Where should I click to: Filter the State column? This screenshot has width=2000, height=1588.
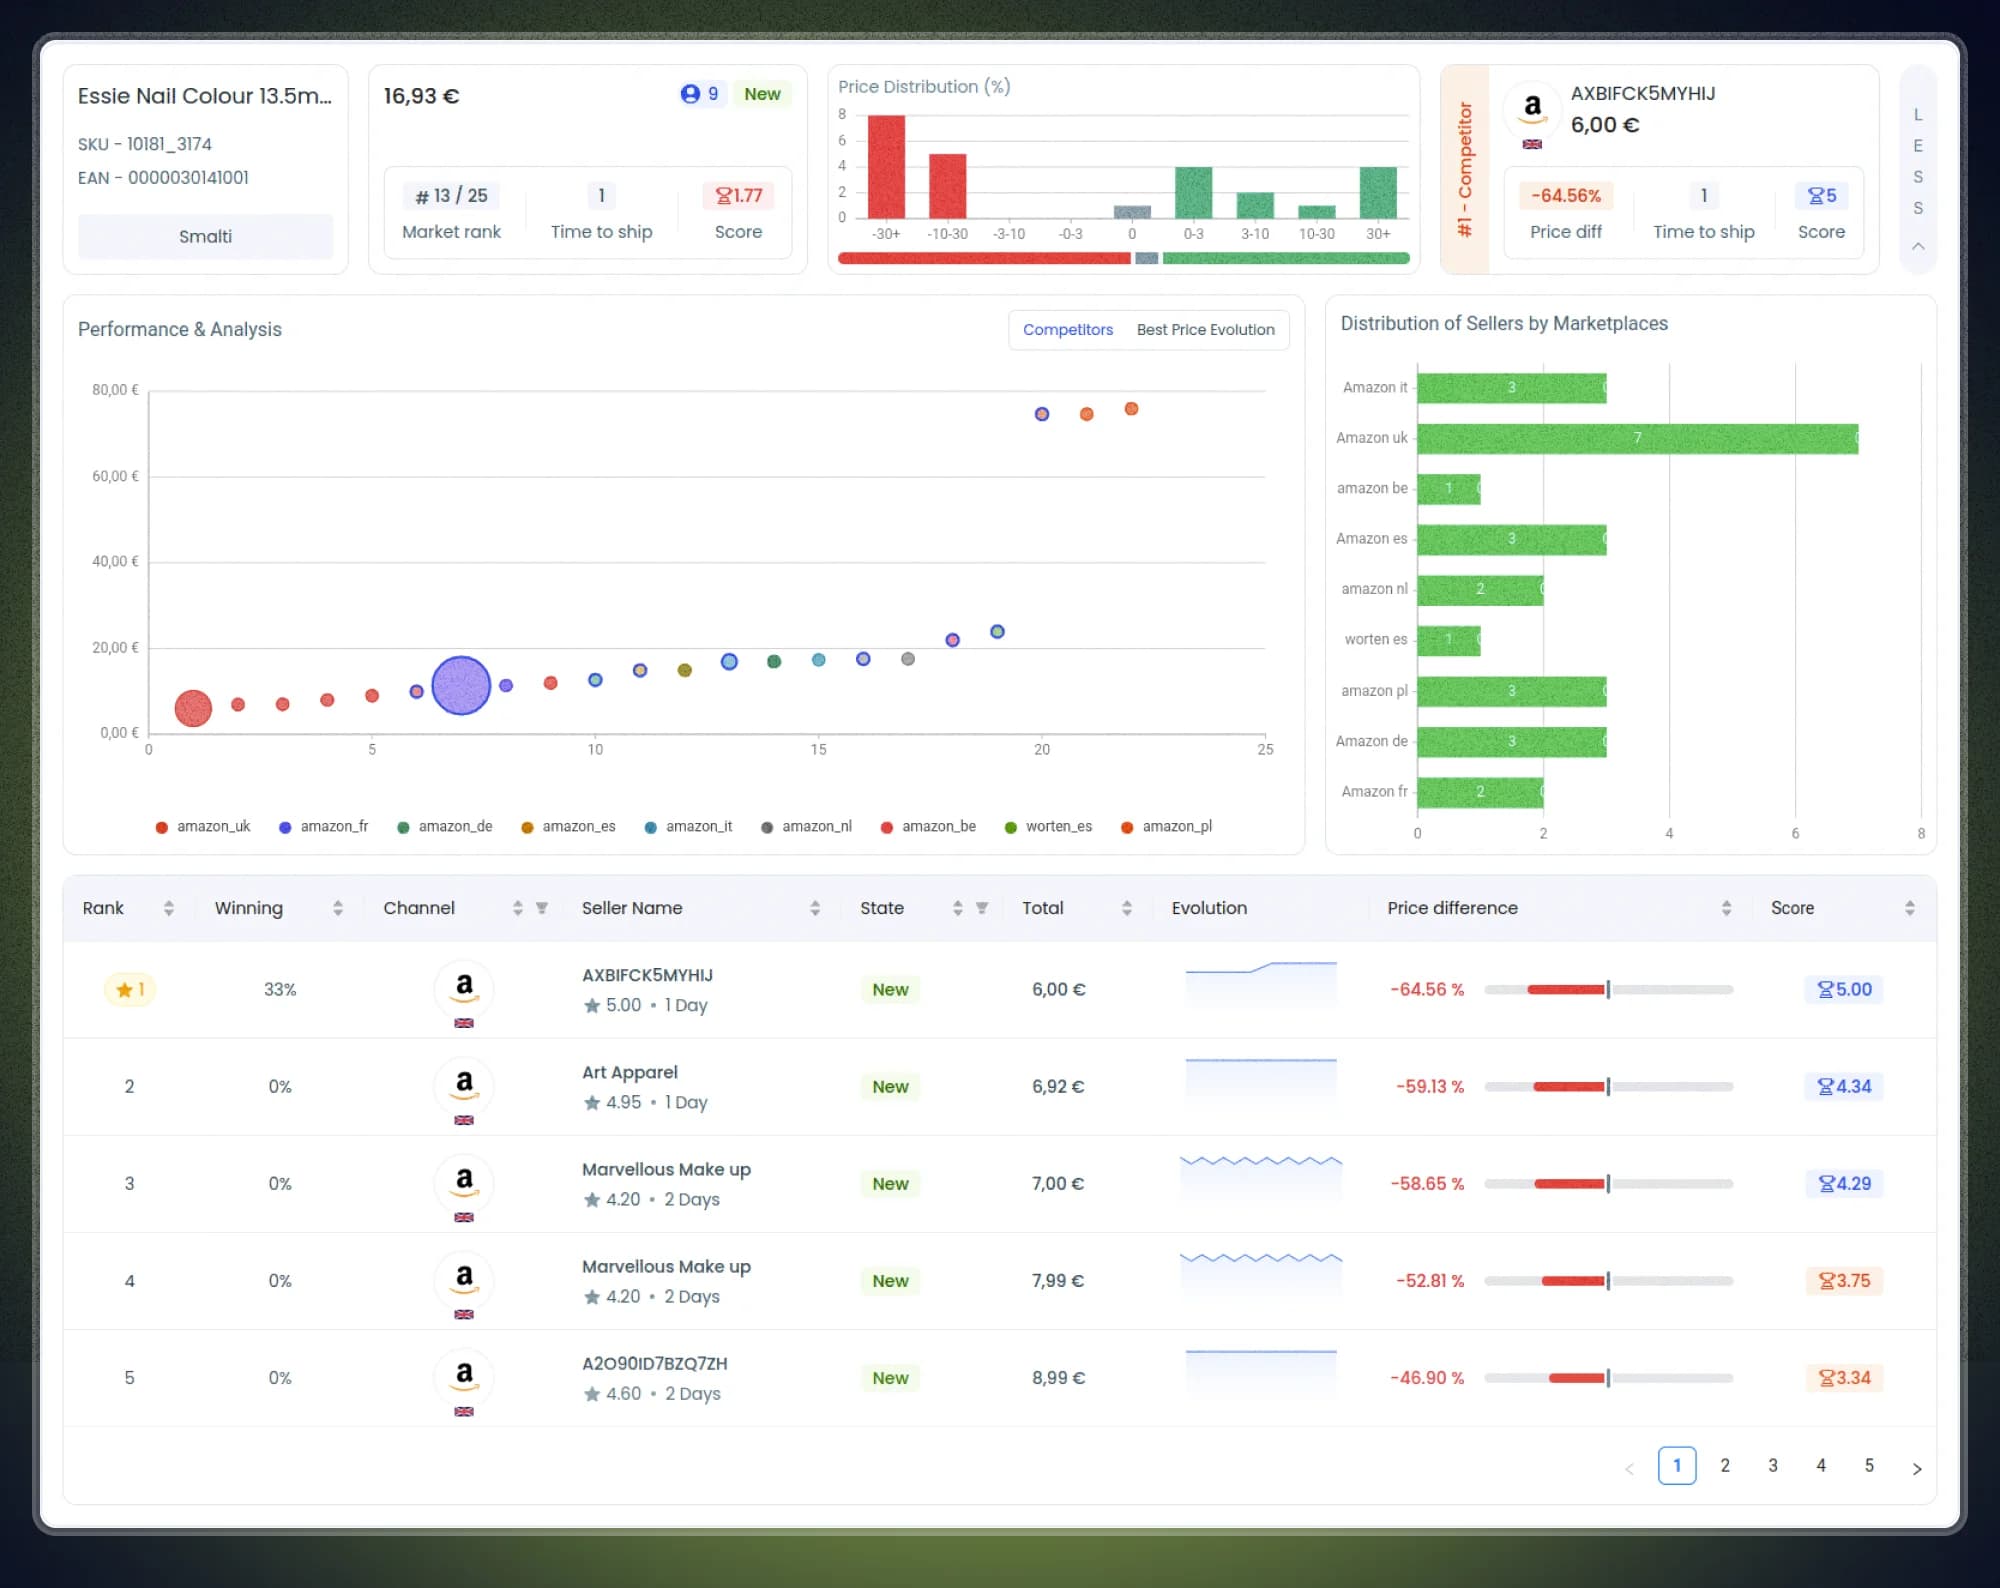pos(982,908)
